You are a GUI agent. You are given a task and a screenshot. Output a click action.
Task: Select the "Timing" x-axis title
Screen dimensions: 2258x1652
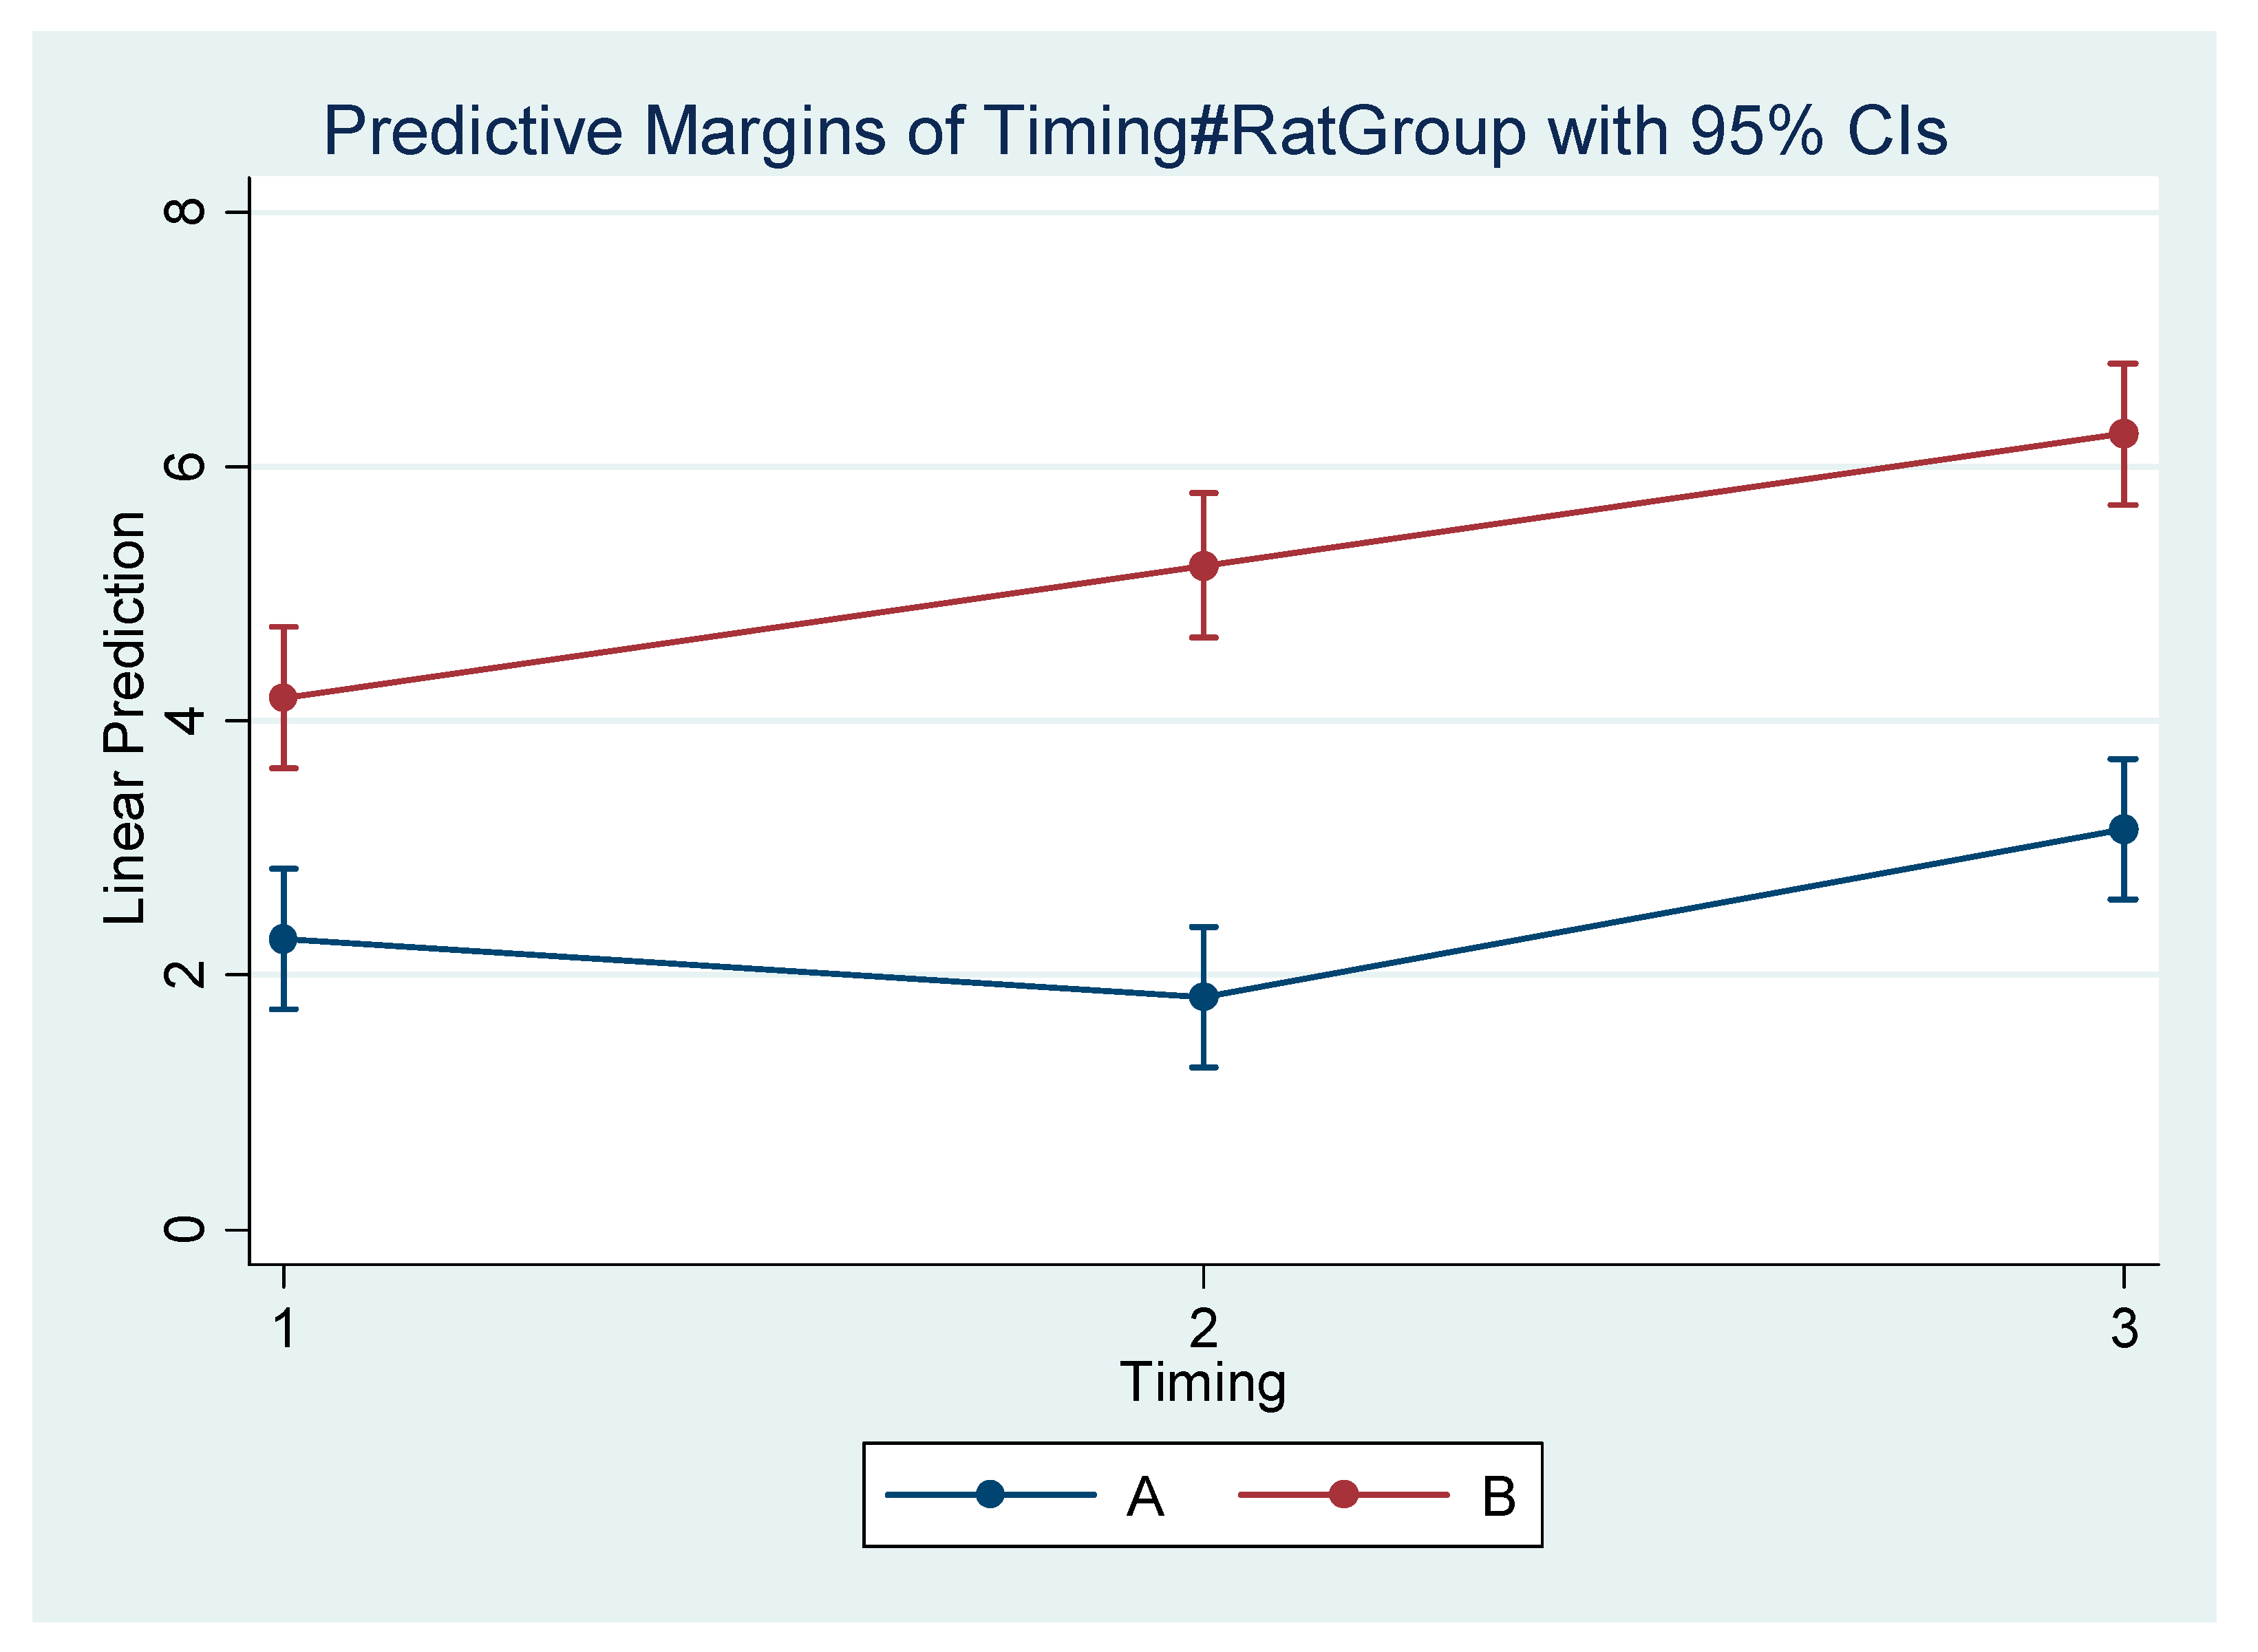pyautogui.click(x=1203, y=1382)
